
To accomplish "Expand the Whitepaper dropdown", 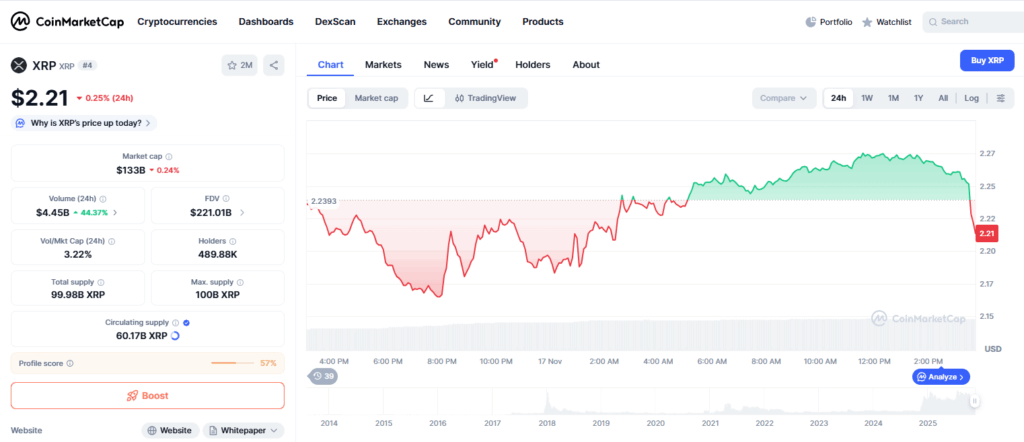I will 243,430.
